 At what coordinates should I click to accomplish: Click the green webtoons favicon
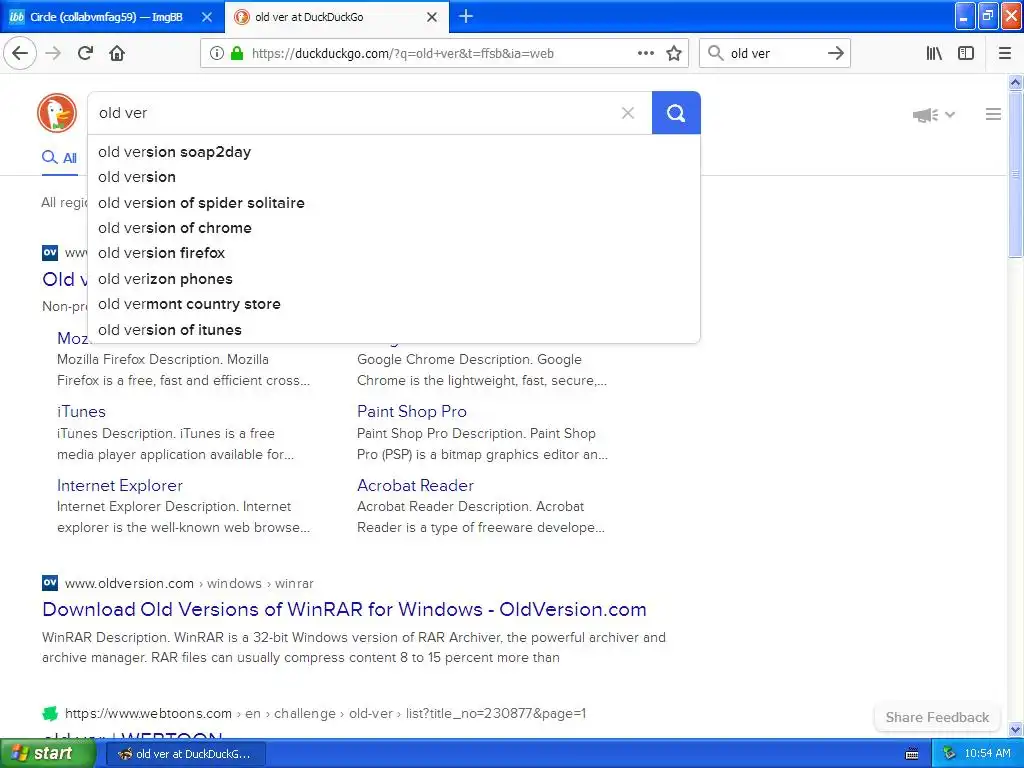[x=50, y=713]
